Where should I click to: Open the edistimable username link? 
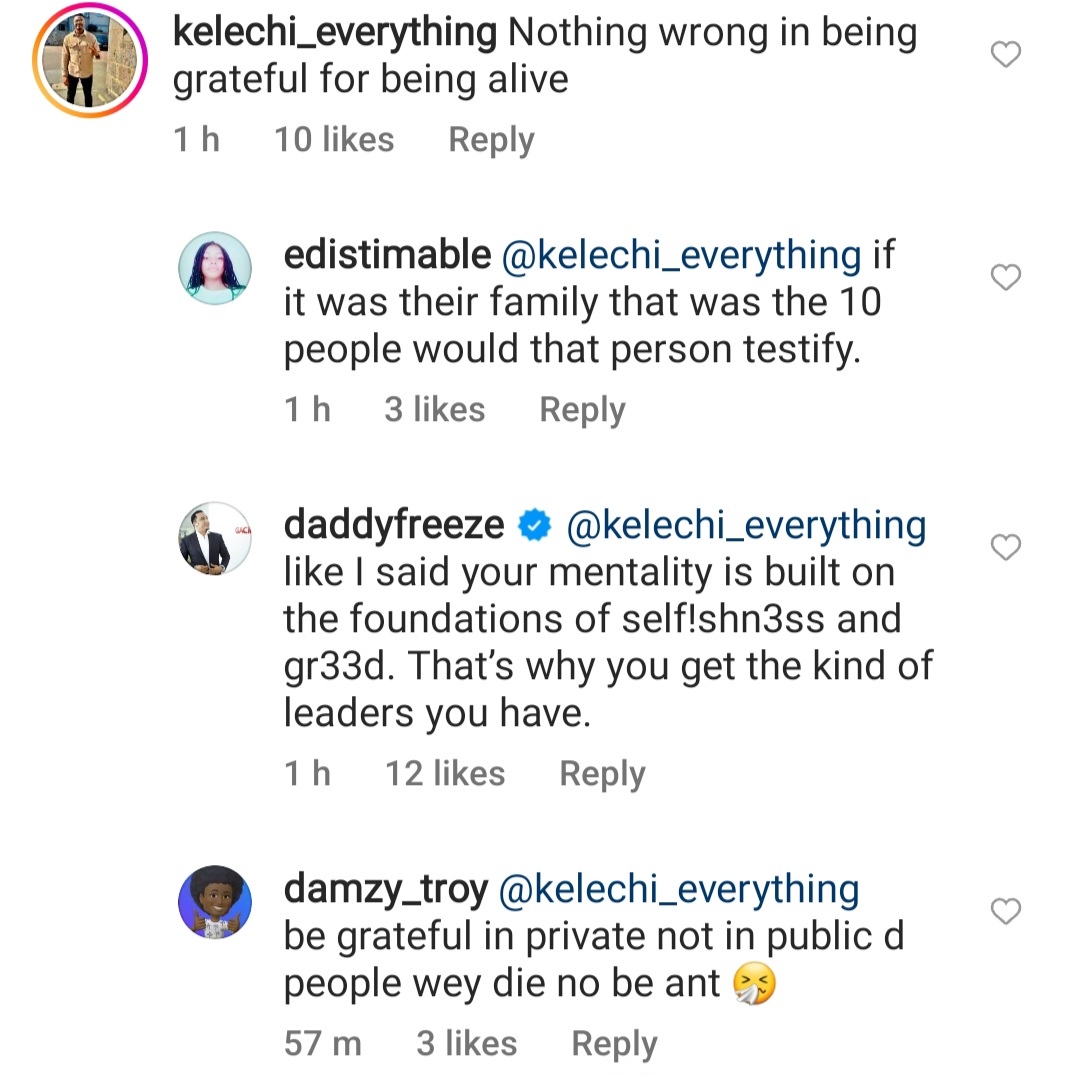[387, 255]
